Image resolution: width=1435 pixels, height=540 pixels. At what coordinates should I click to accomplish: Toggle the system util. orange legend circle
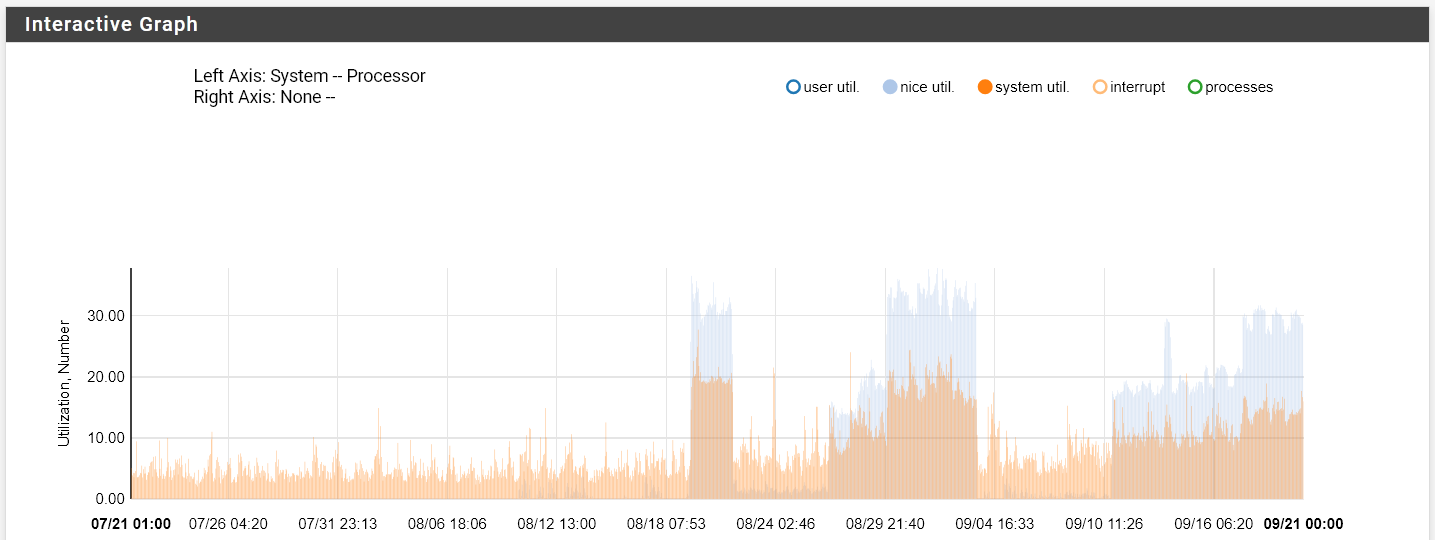pos(985,87)
